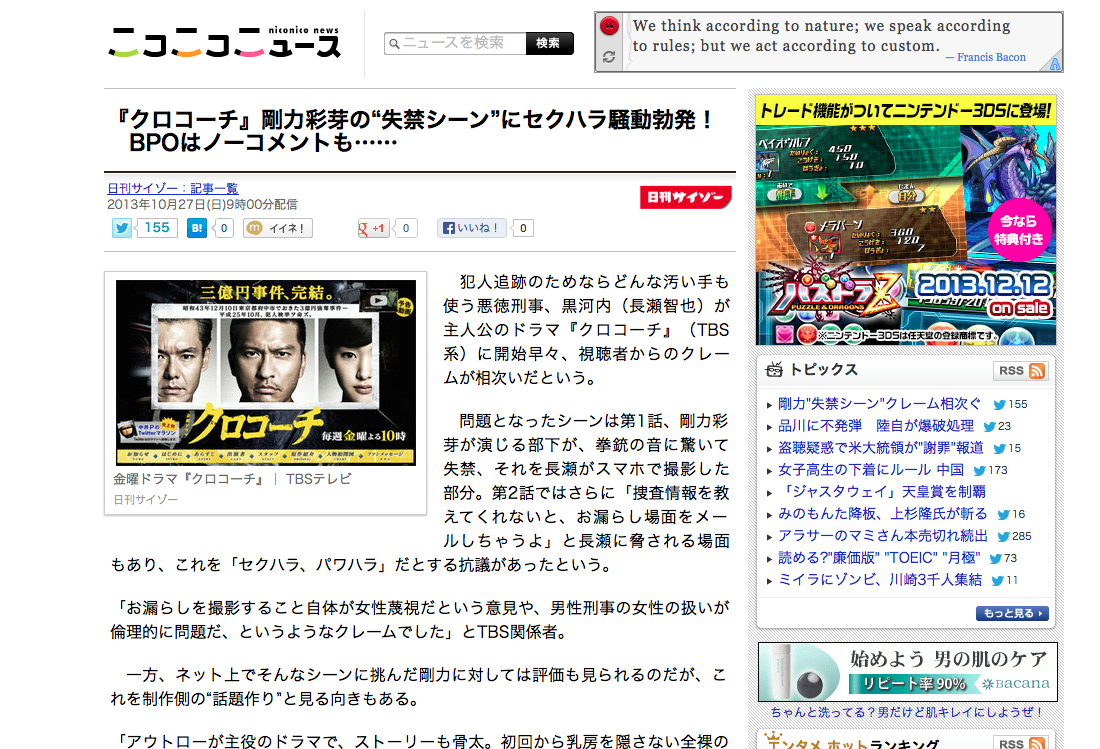Open 日刊サイゾー：記事一覧 link

coord(173,188)
